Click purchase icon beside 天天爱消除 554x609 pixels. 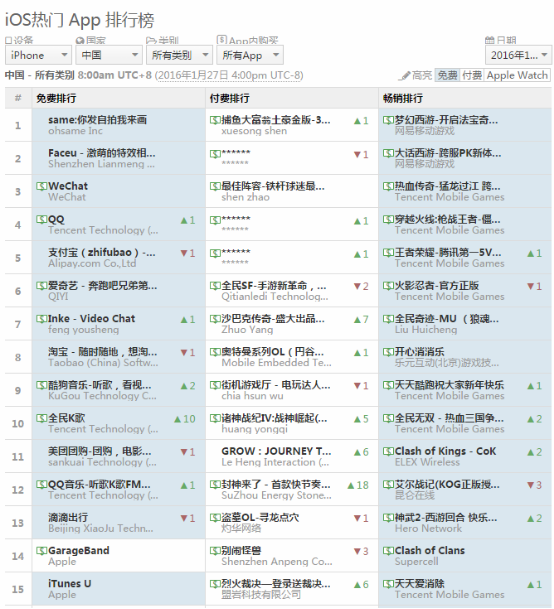388,584
